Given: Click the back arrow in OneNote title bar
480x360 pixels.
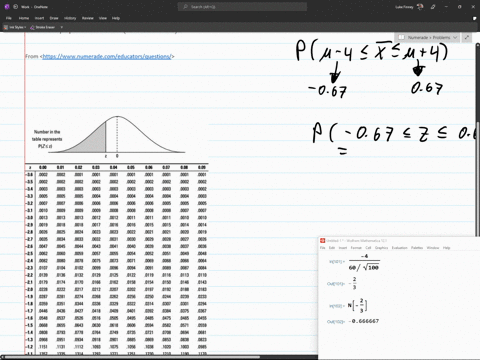Looking at the screenshot, I should pos(15,7).
